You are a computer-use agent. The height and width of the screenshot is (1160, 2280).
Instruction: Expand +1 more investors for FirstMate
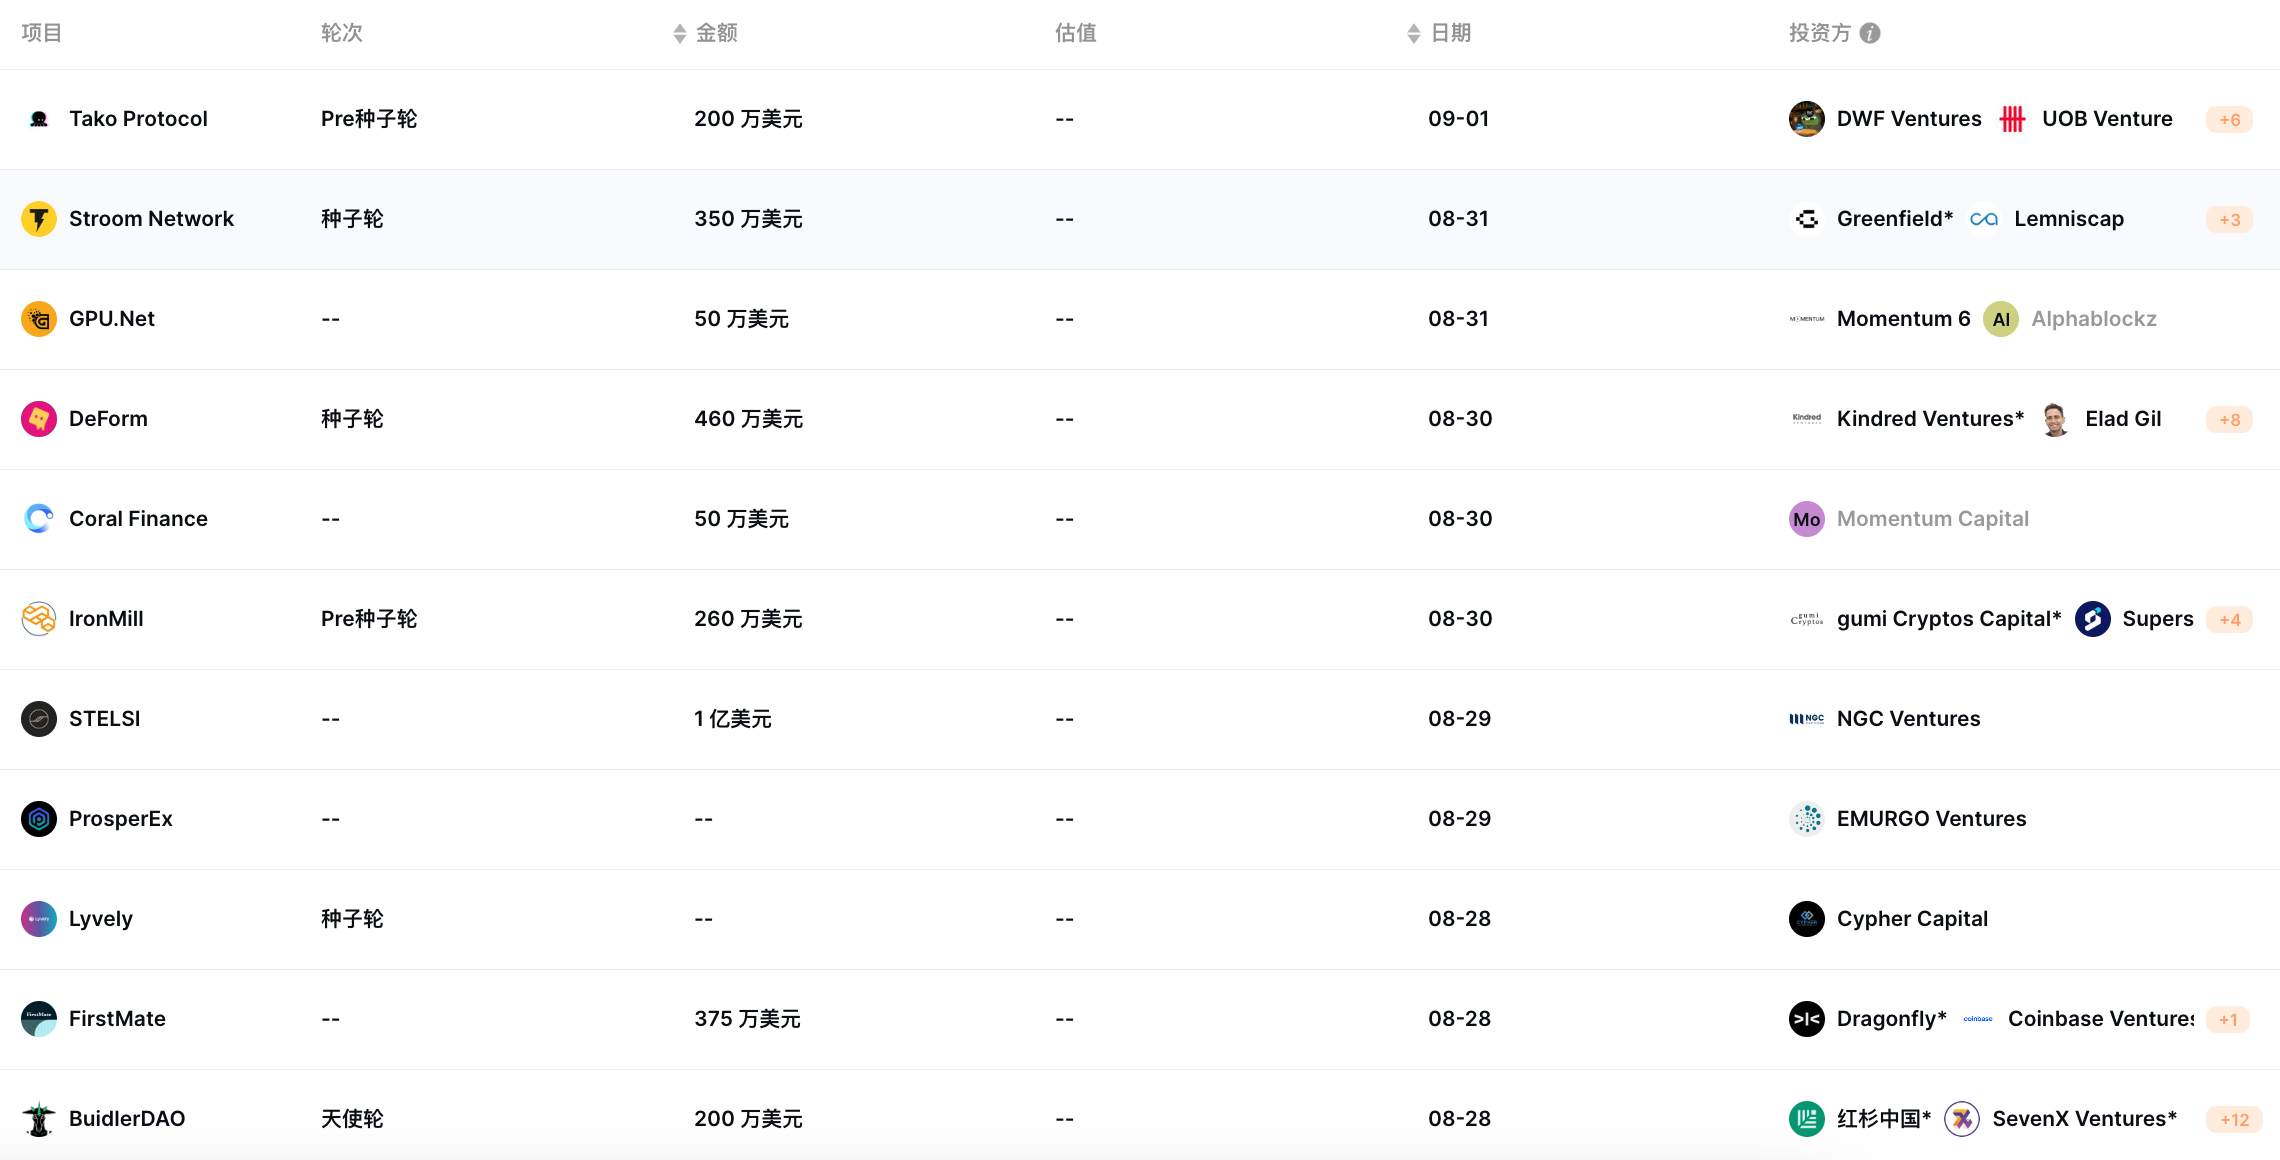(2228, 1019)
